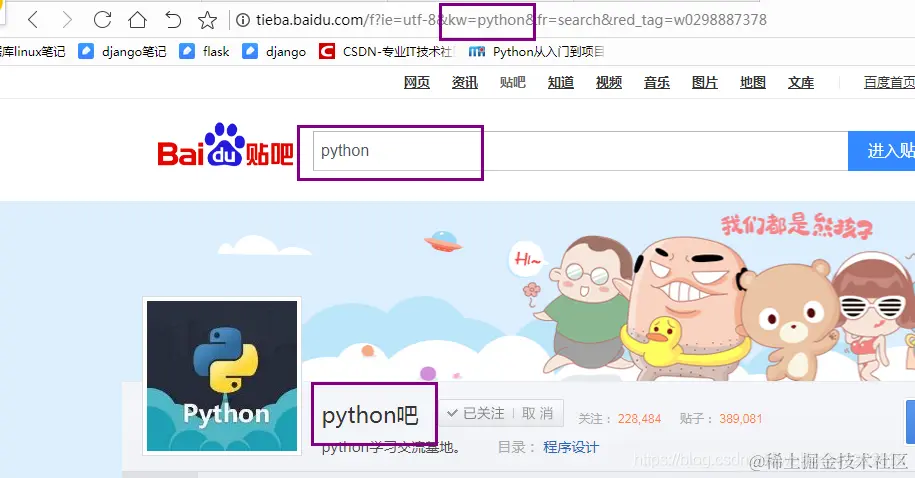Screen dimensions: 915x478
Task: Click the python吧 title
Action: coord(370,416)
